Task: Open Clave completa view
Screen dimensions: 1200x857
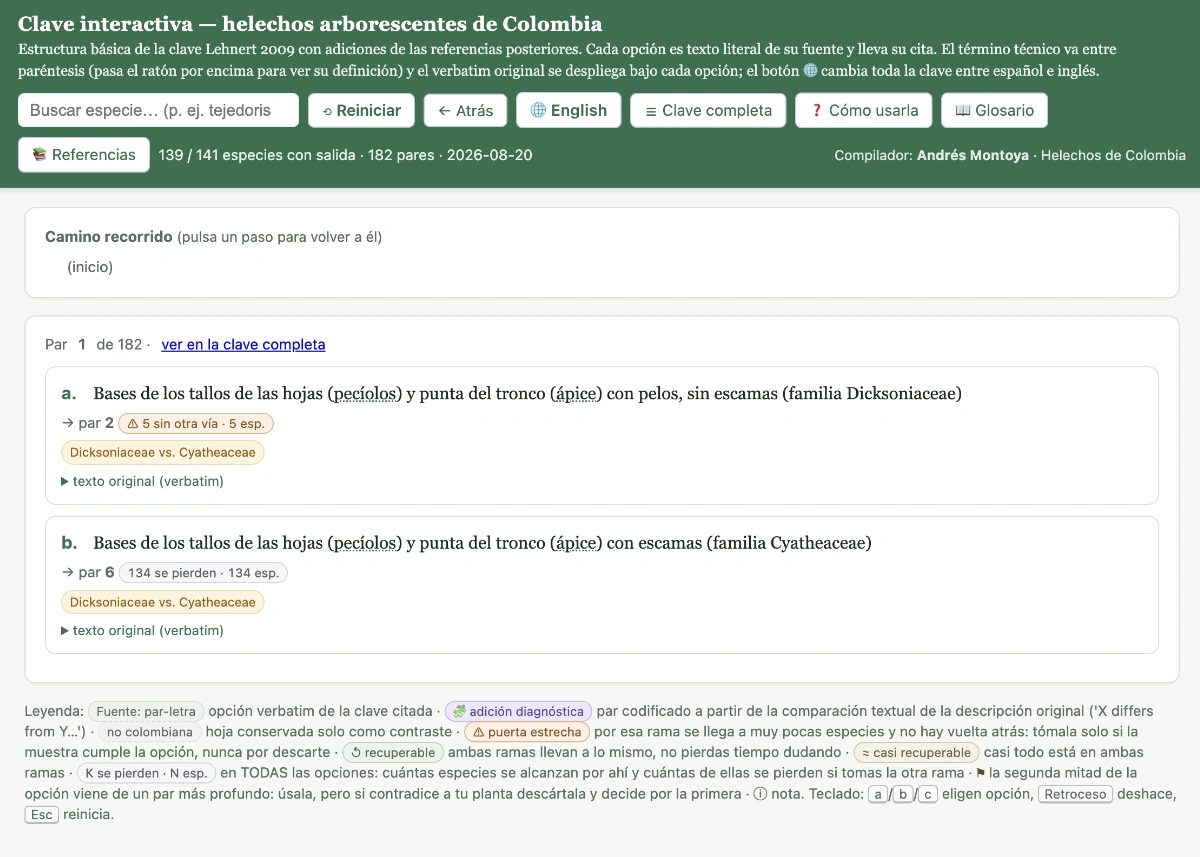Action: pyautogui.click(x=708, y=110)
